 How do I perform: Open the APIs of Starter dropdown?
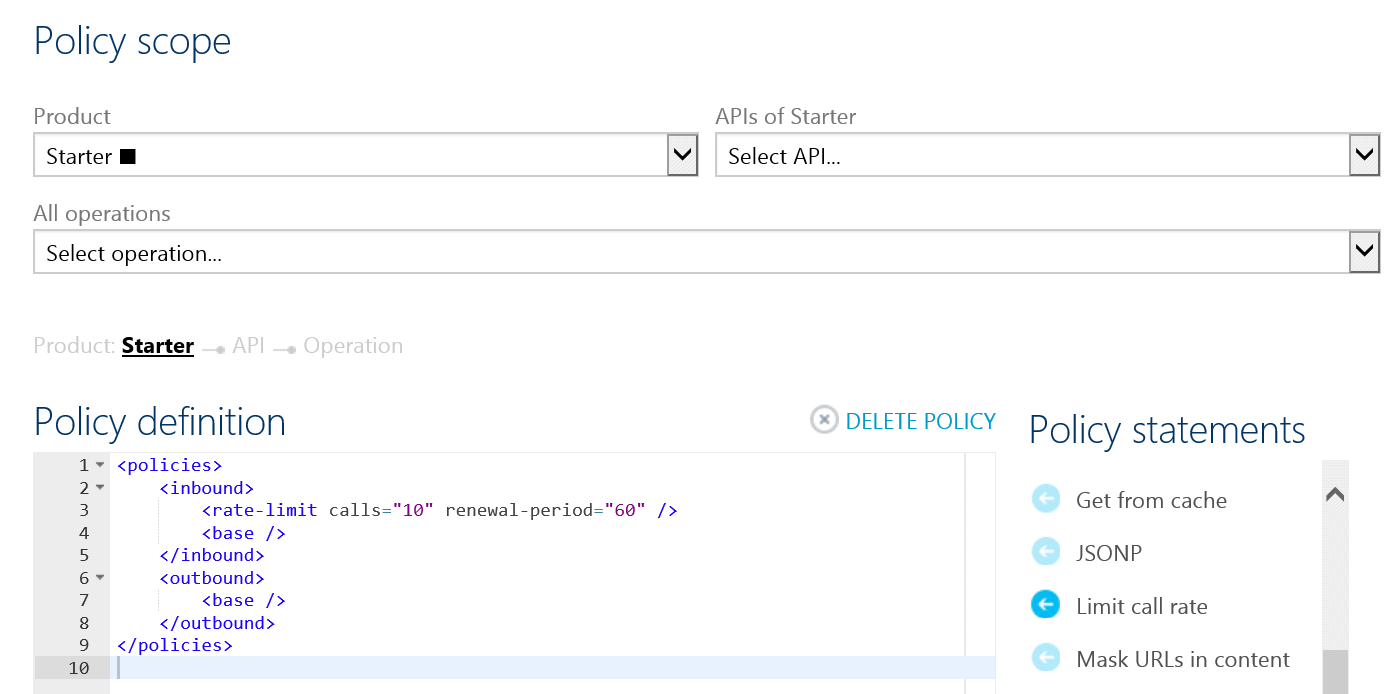pos(1047,155)
